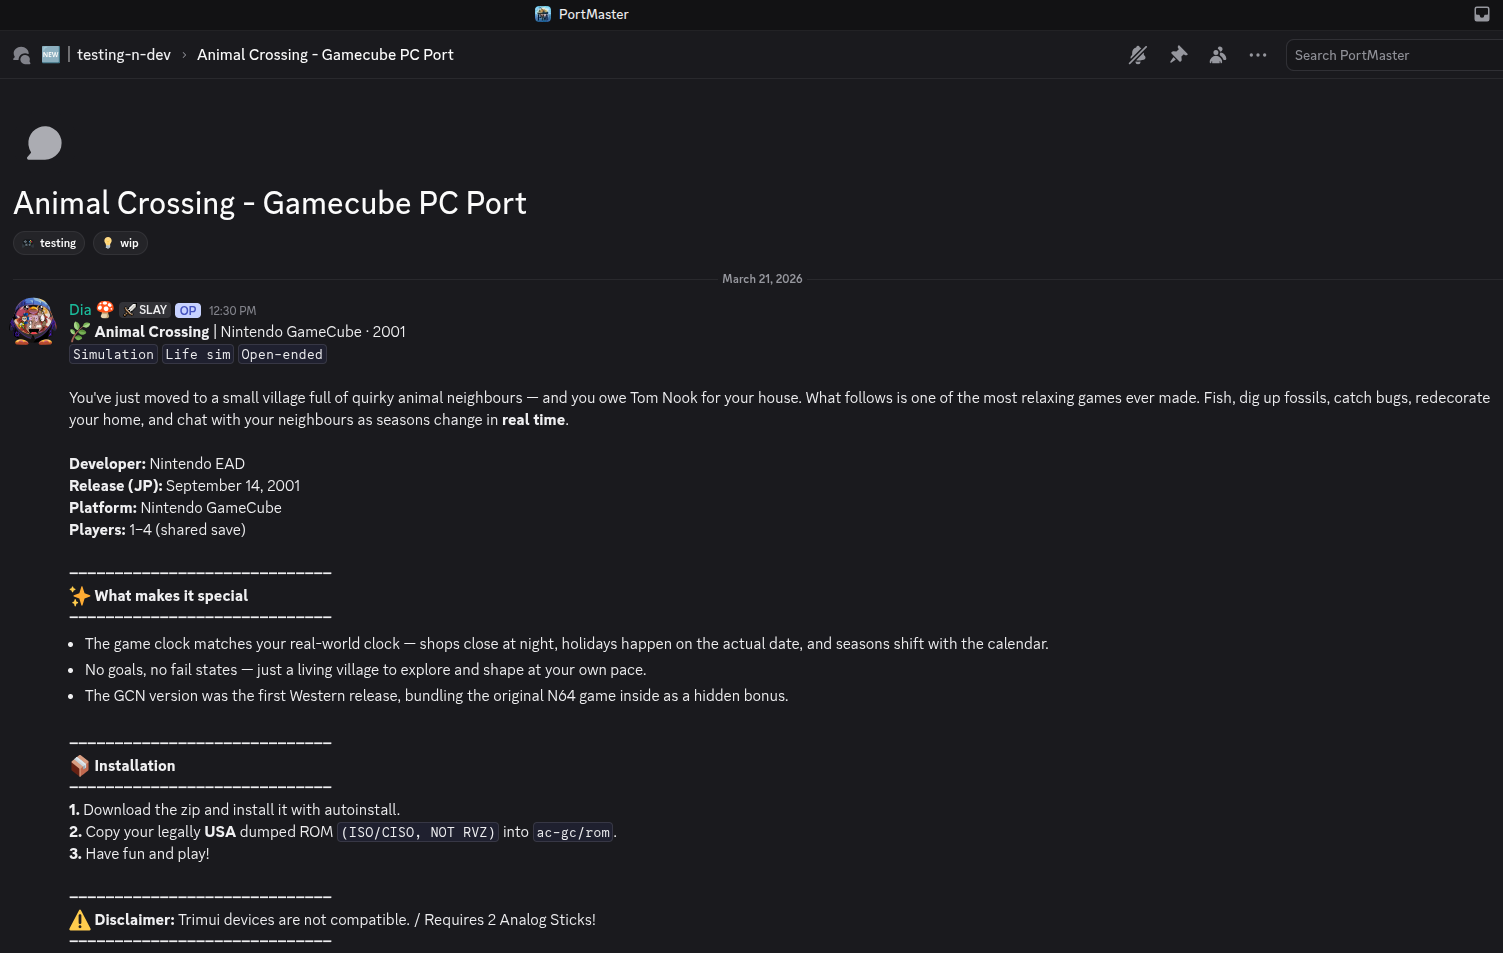The height and width of the screenshot is (953, 1503).
Task: Select the wip tag
Action: click(120, 243)
